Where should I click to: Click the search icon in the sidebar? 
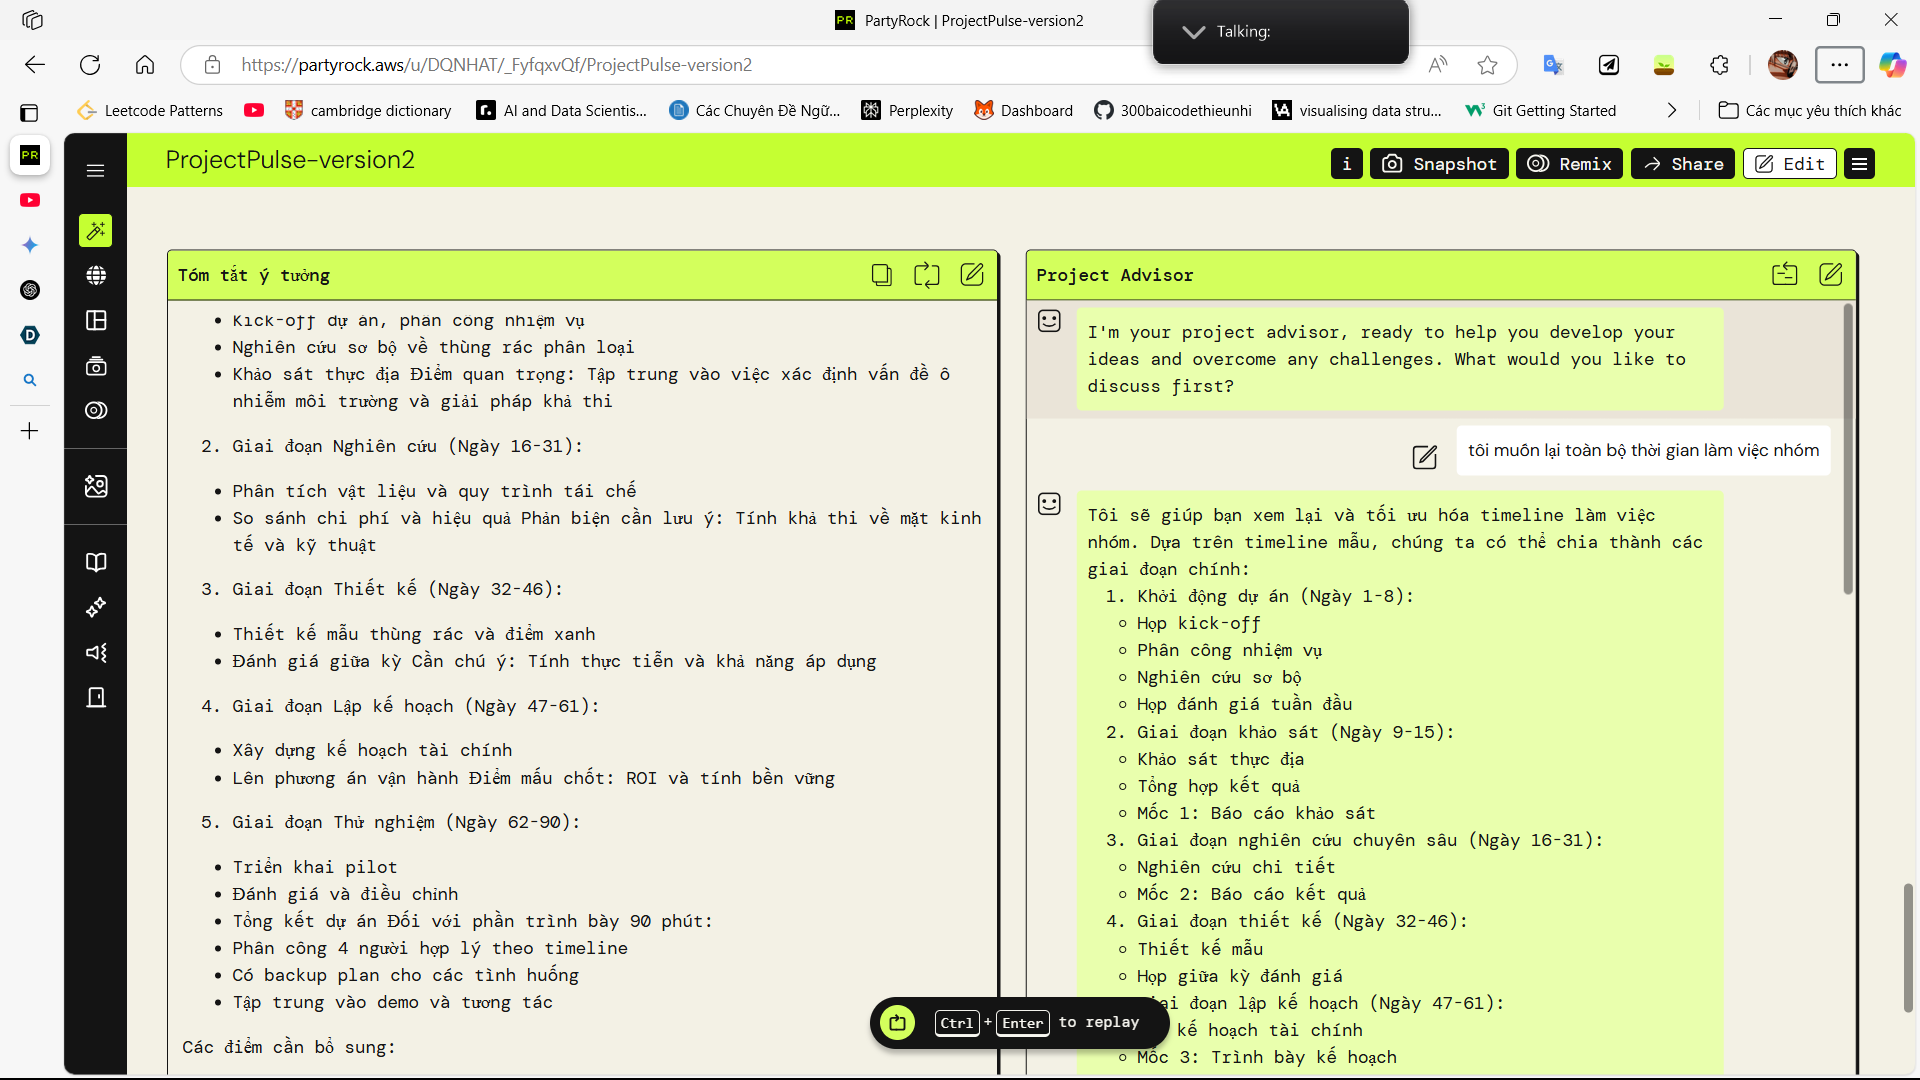click(x=30, y=379)
